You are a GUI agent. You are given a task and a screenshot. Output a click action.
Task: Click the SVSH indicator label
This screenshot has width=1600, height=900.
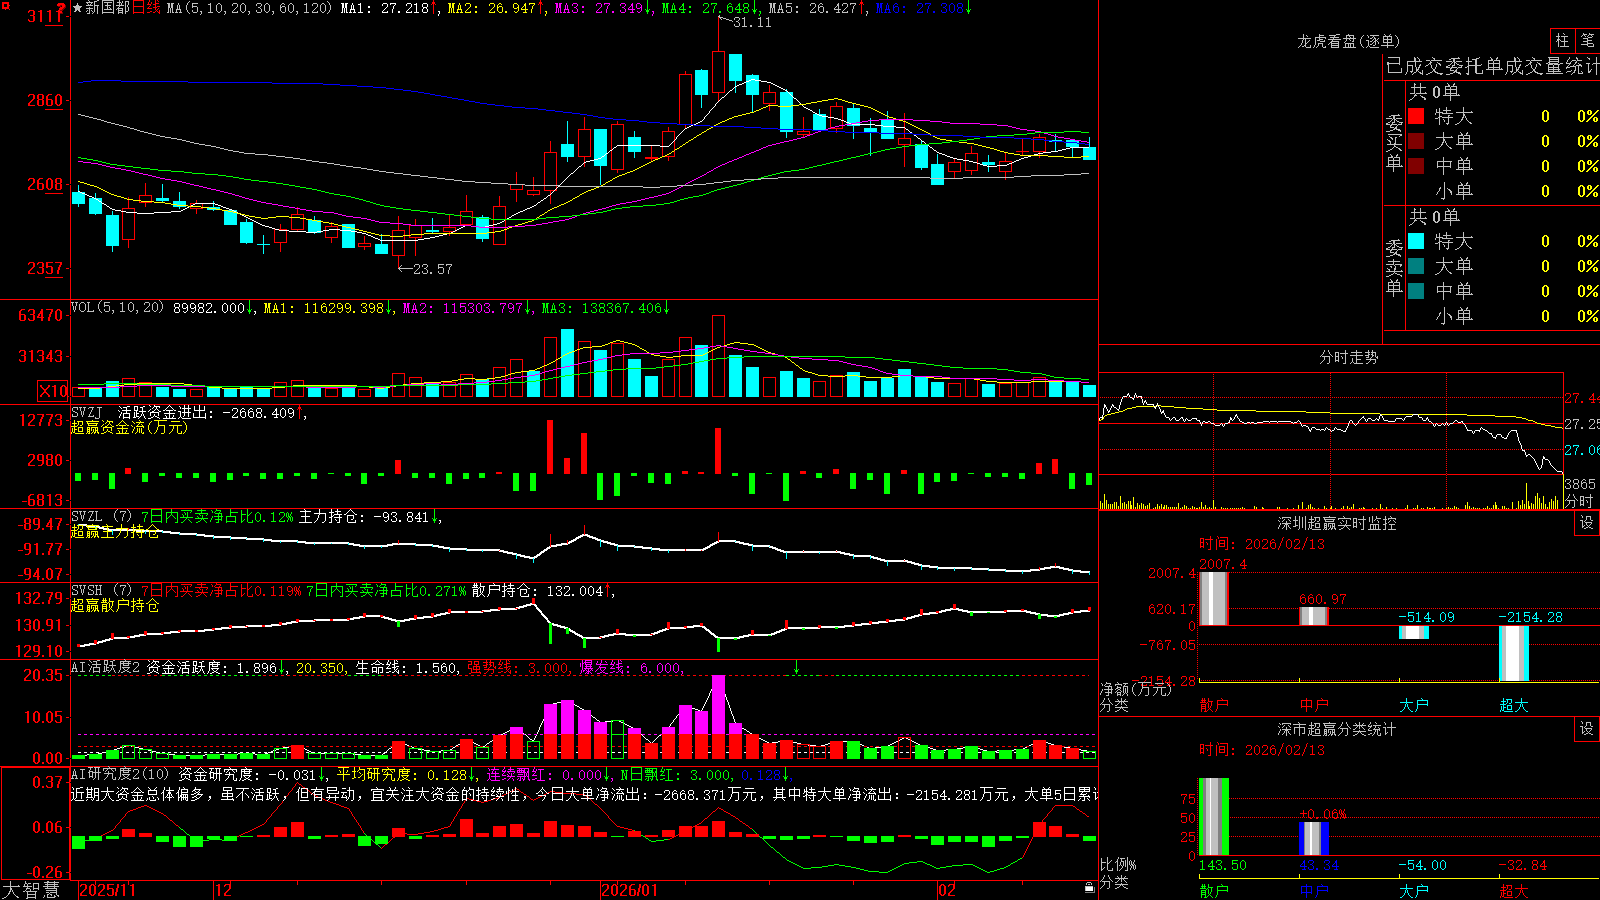click(101, 591)
